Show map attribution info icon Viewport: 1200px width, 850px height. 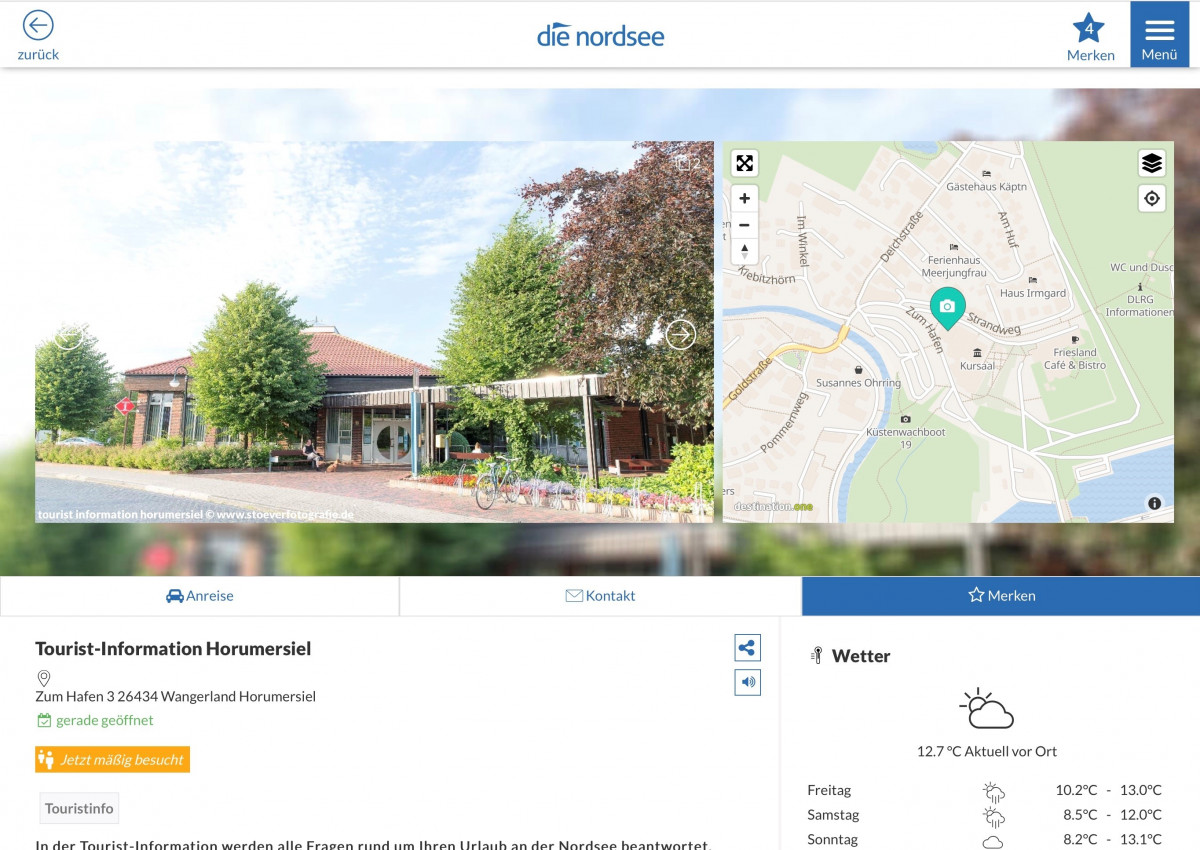(1154, 504)
